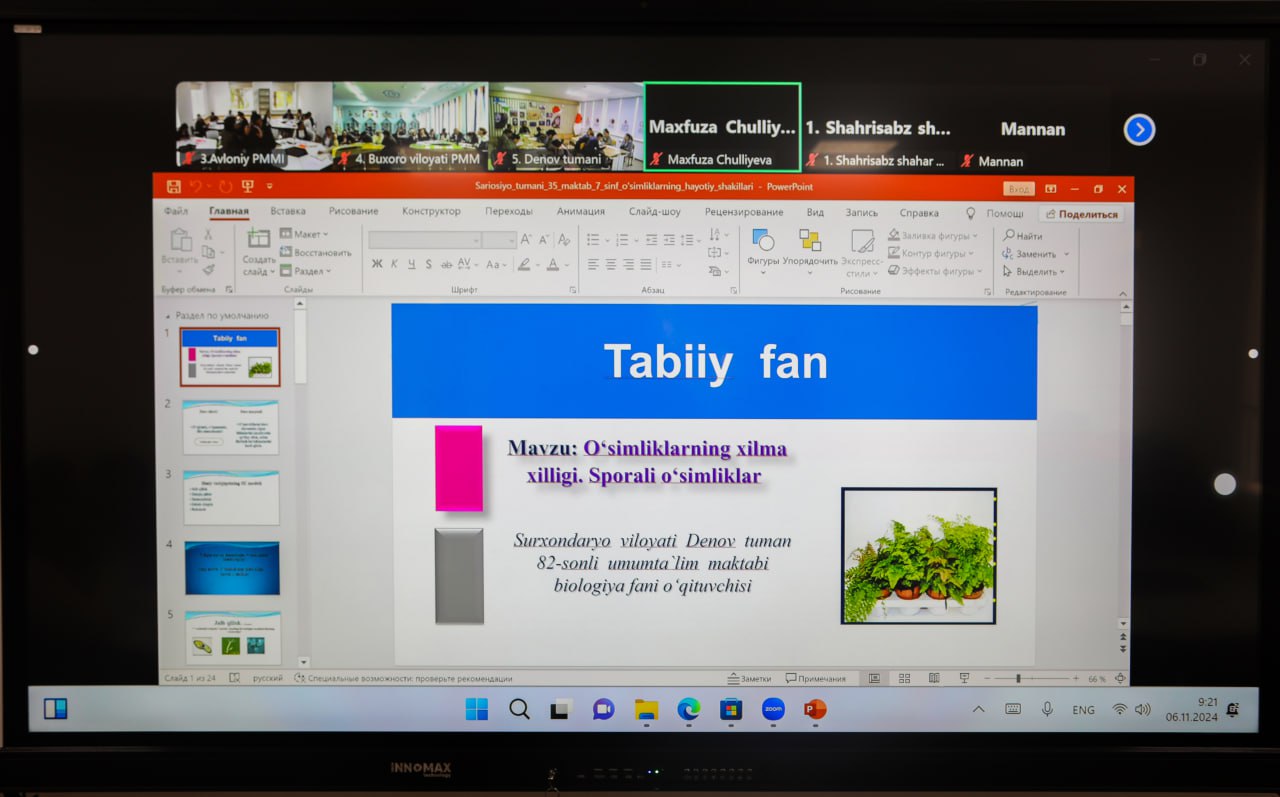Image resolution: width=1280 pixels, height=797 pixels.
Task: Click the Упорядочить arrange icon
Action: [x=810, y=241]
